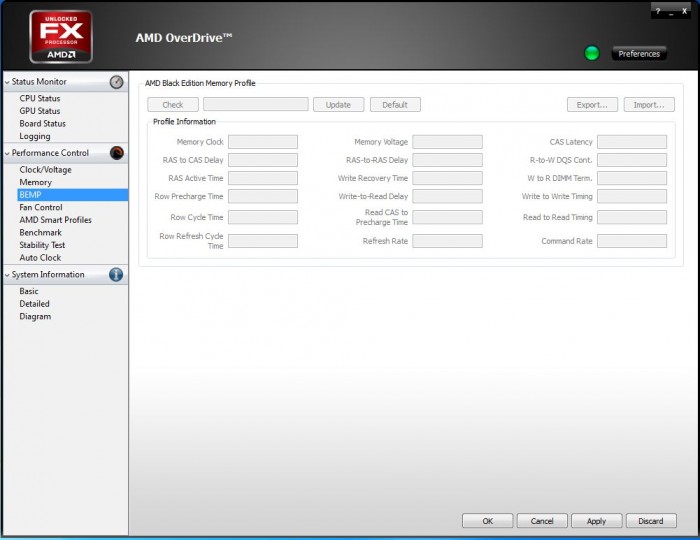
Task: Click the CAS Latency field
Action: [x=632, y=142]
